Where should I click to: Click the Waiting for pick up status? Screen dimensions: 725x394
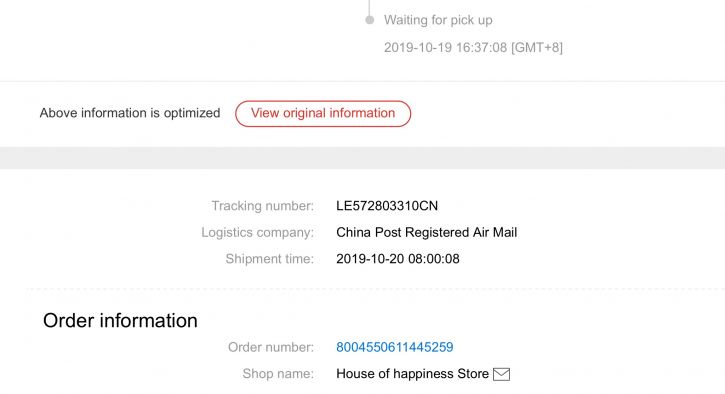tap(438, 20)
